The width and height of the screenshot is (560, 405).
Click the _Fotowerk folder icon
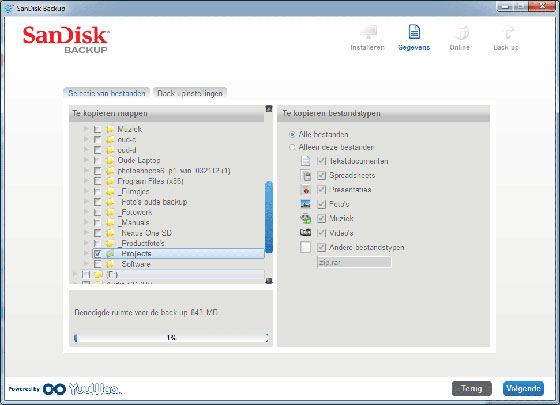[110, 212]
